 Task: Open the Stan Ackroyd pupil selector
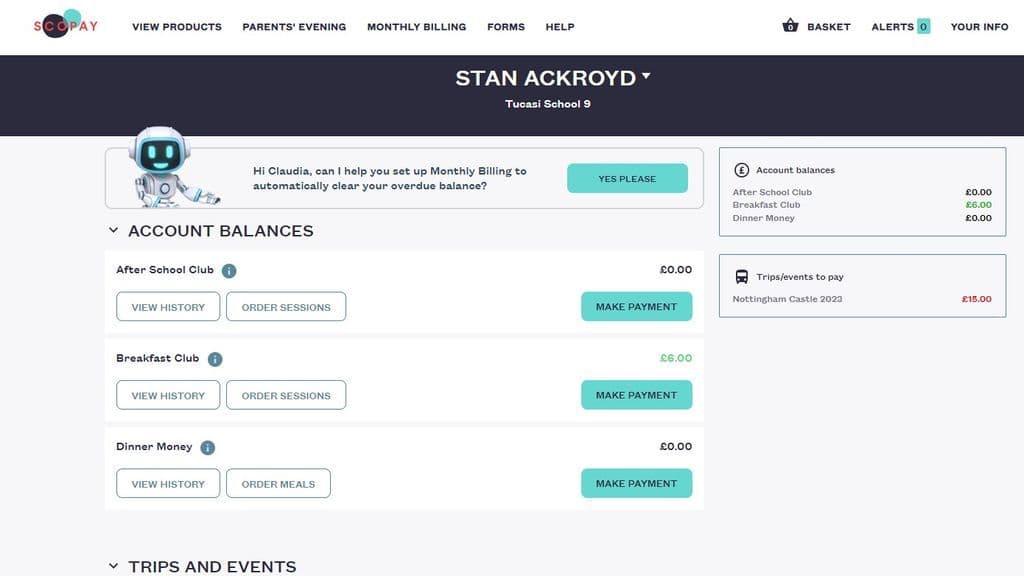[553, 76]
